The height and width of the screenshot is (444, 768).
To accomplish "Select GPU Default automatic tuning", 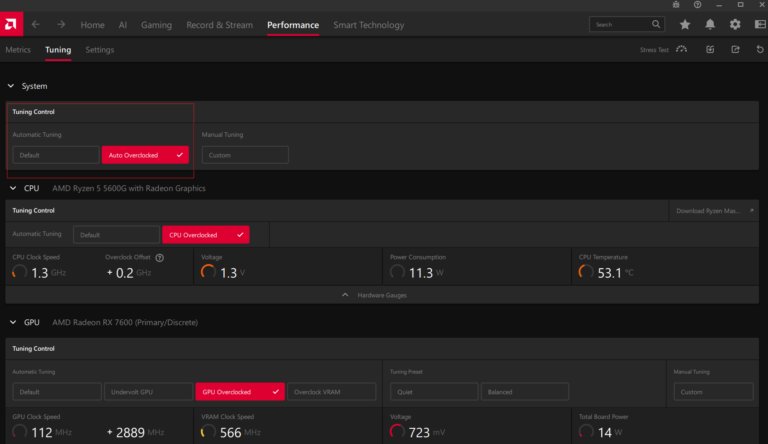I will point(57,392).
